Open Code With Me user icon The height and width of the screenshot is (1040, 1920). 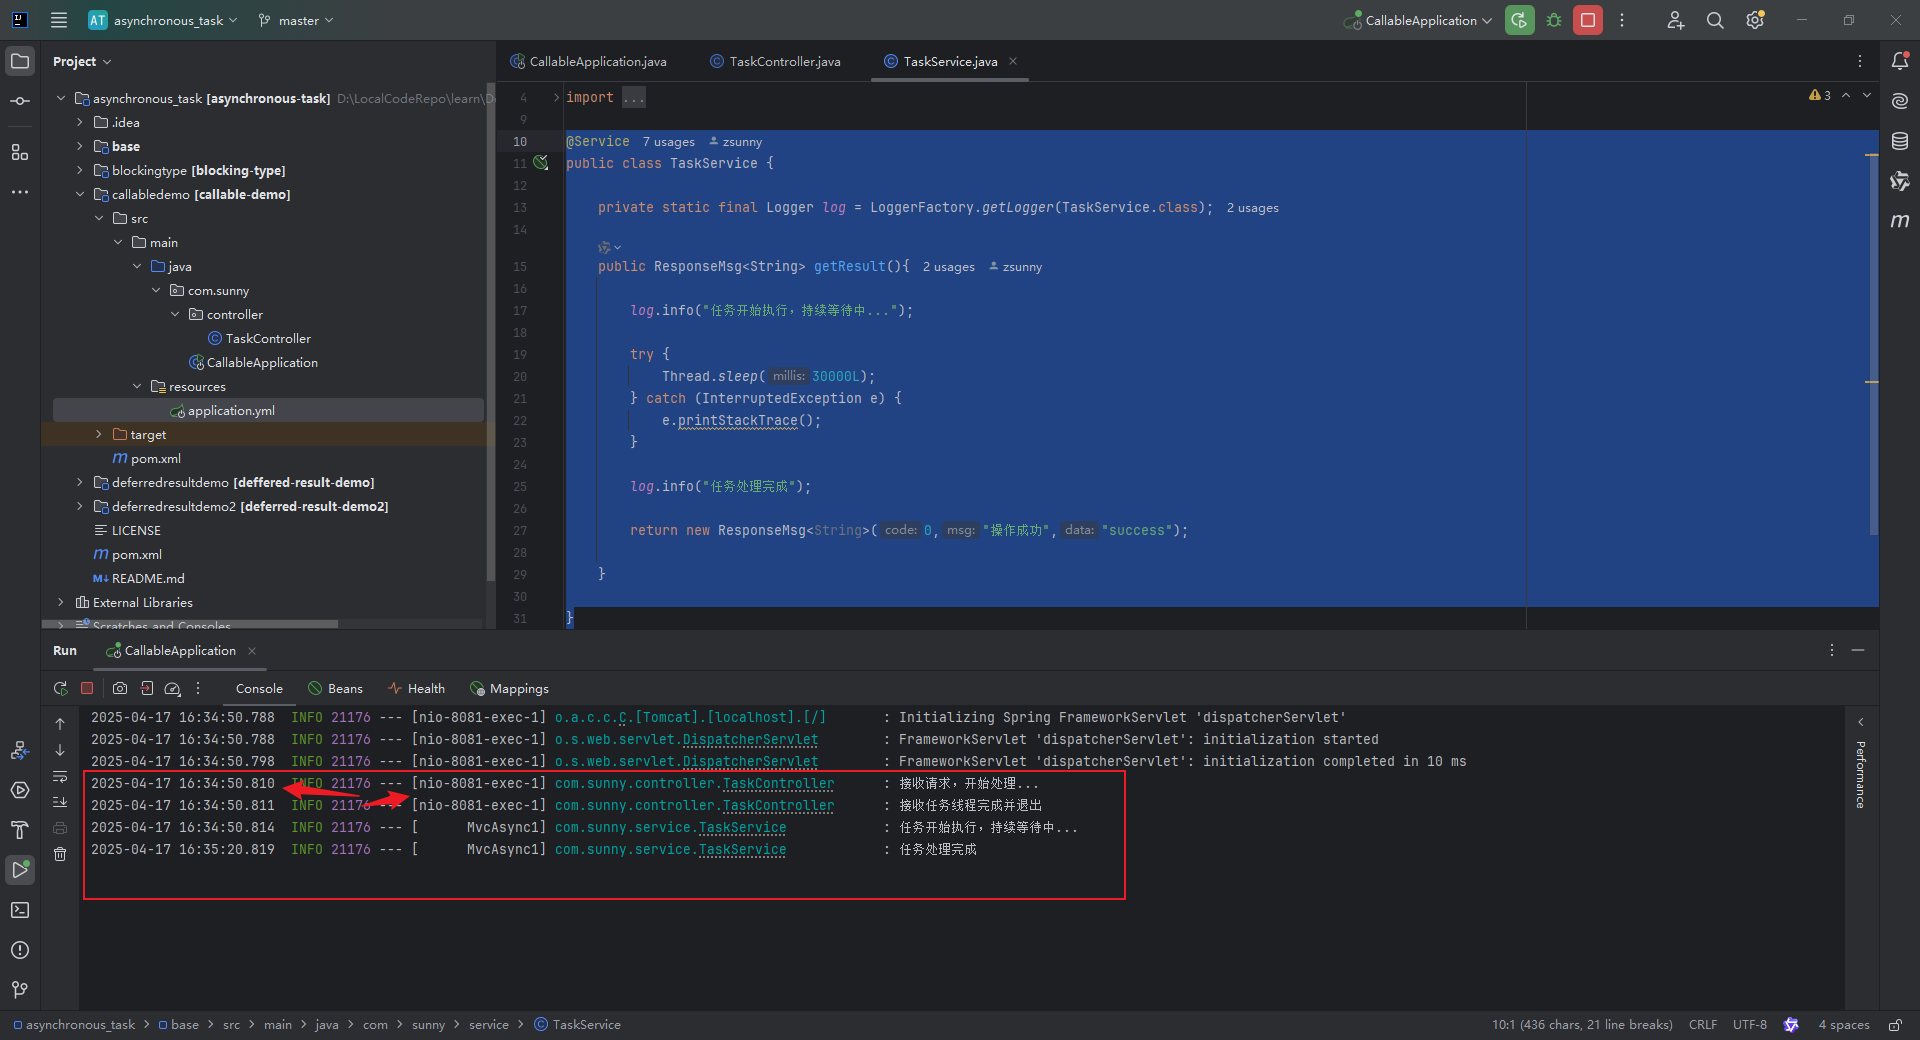coord(1675,20)
